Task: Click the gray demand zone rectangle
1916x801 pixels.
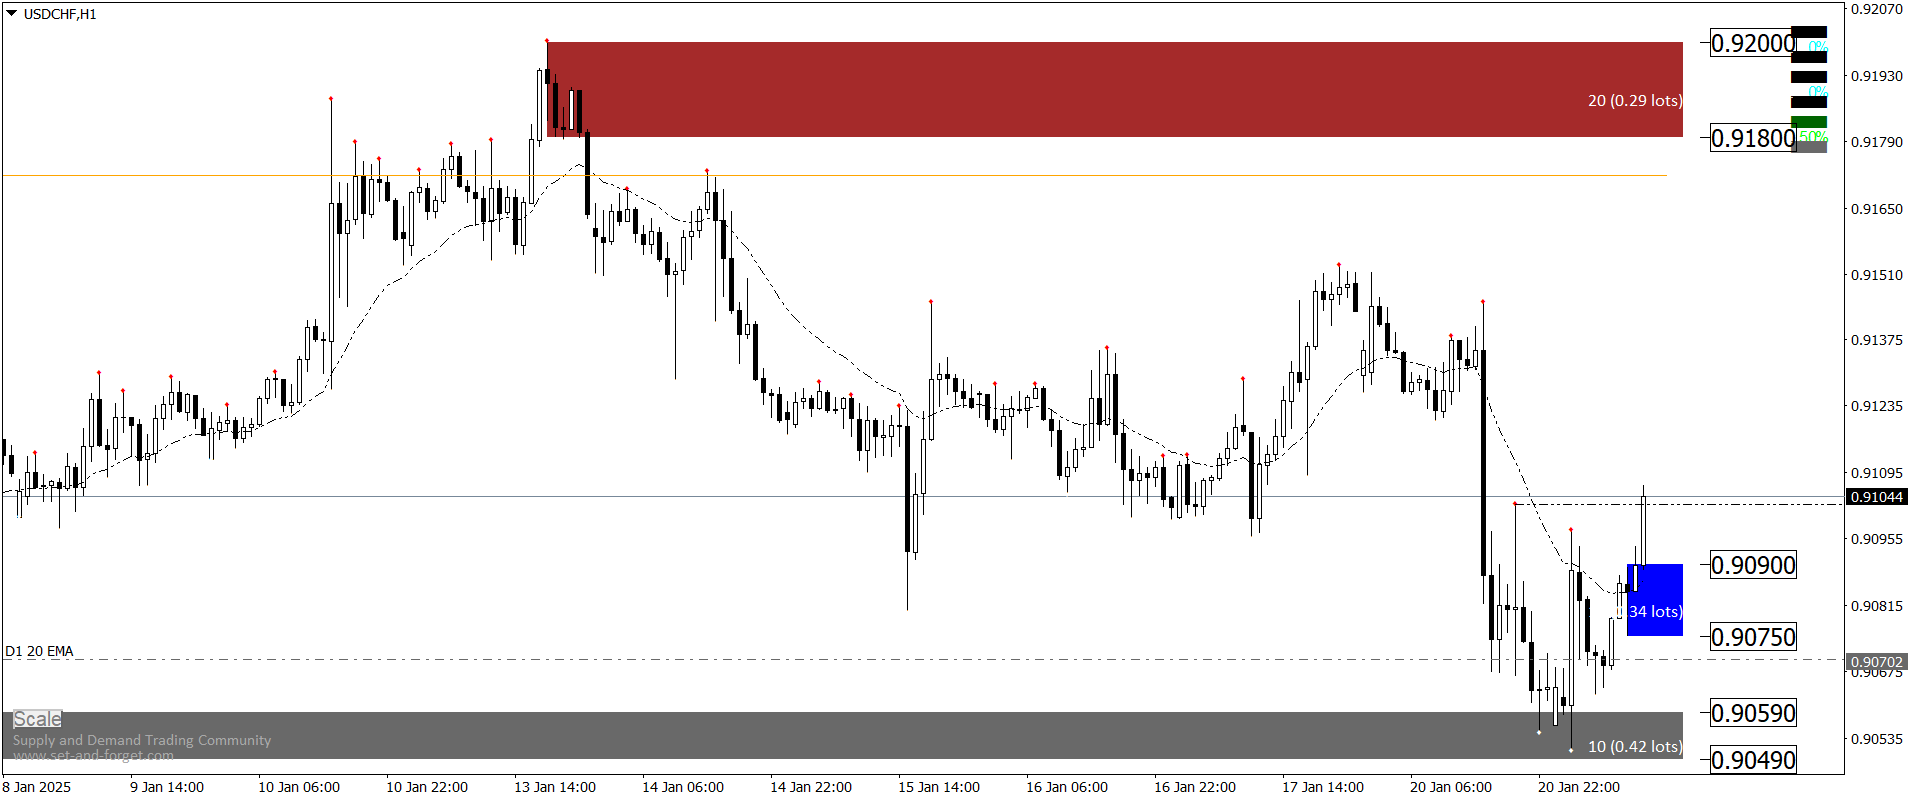Action: click(842, 735)
